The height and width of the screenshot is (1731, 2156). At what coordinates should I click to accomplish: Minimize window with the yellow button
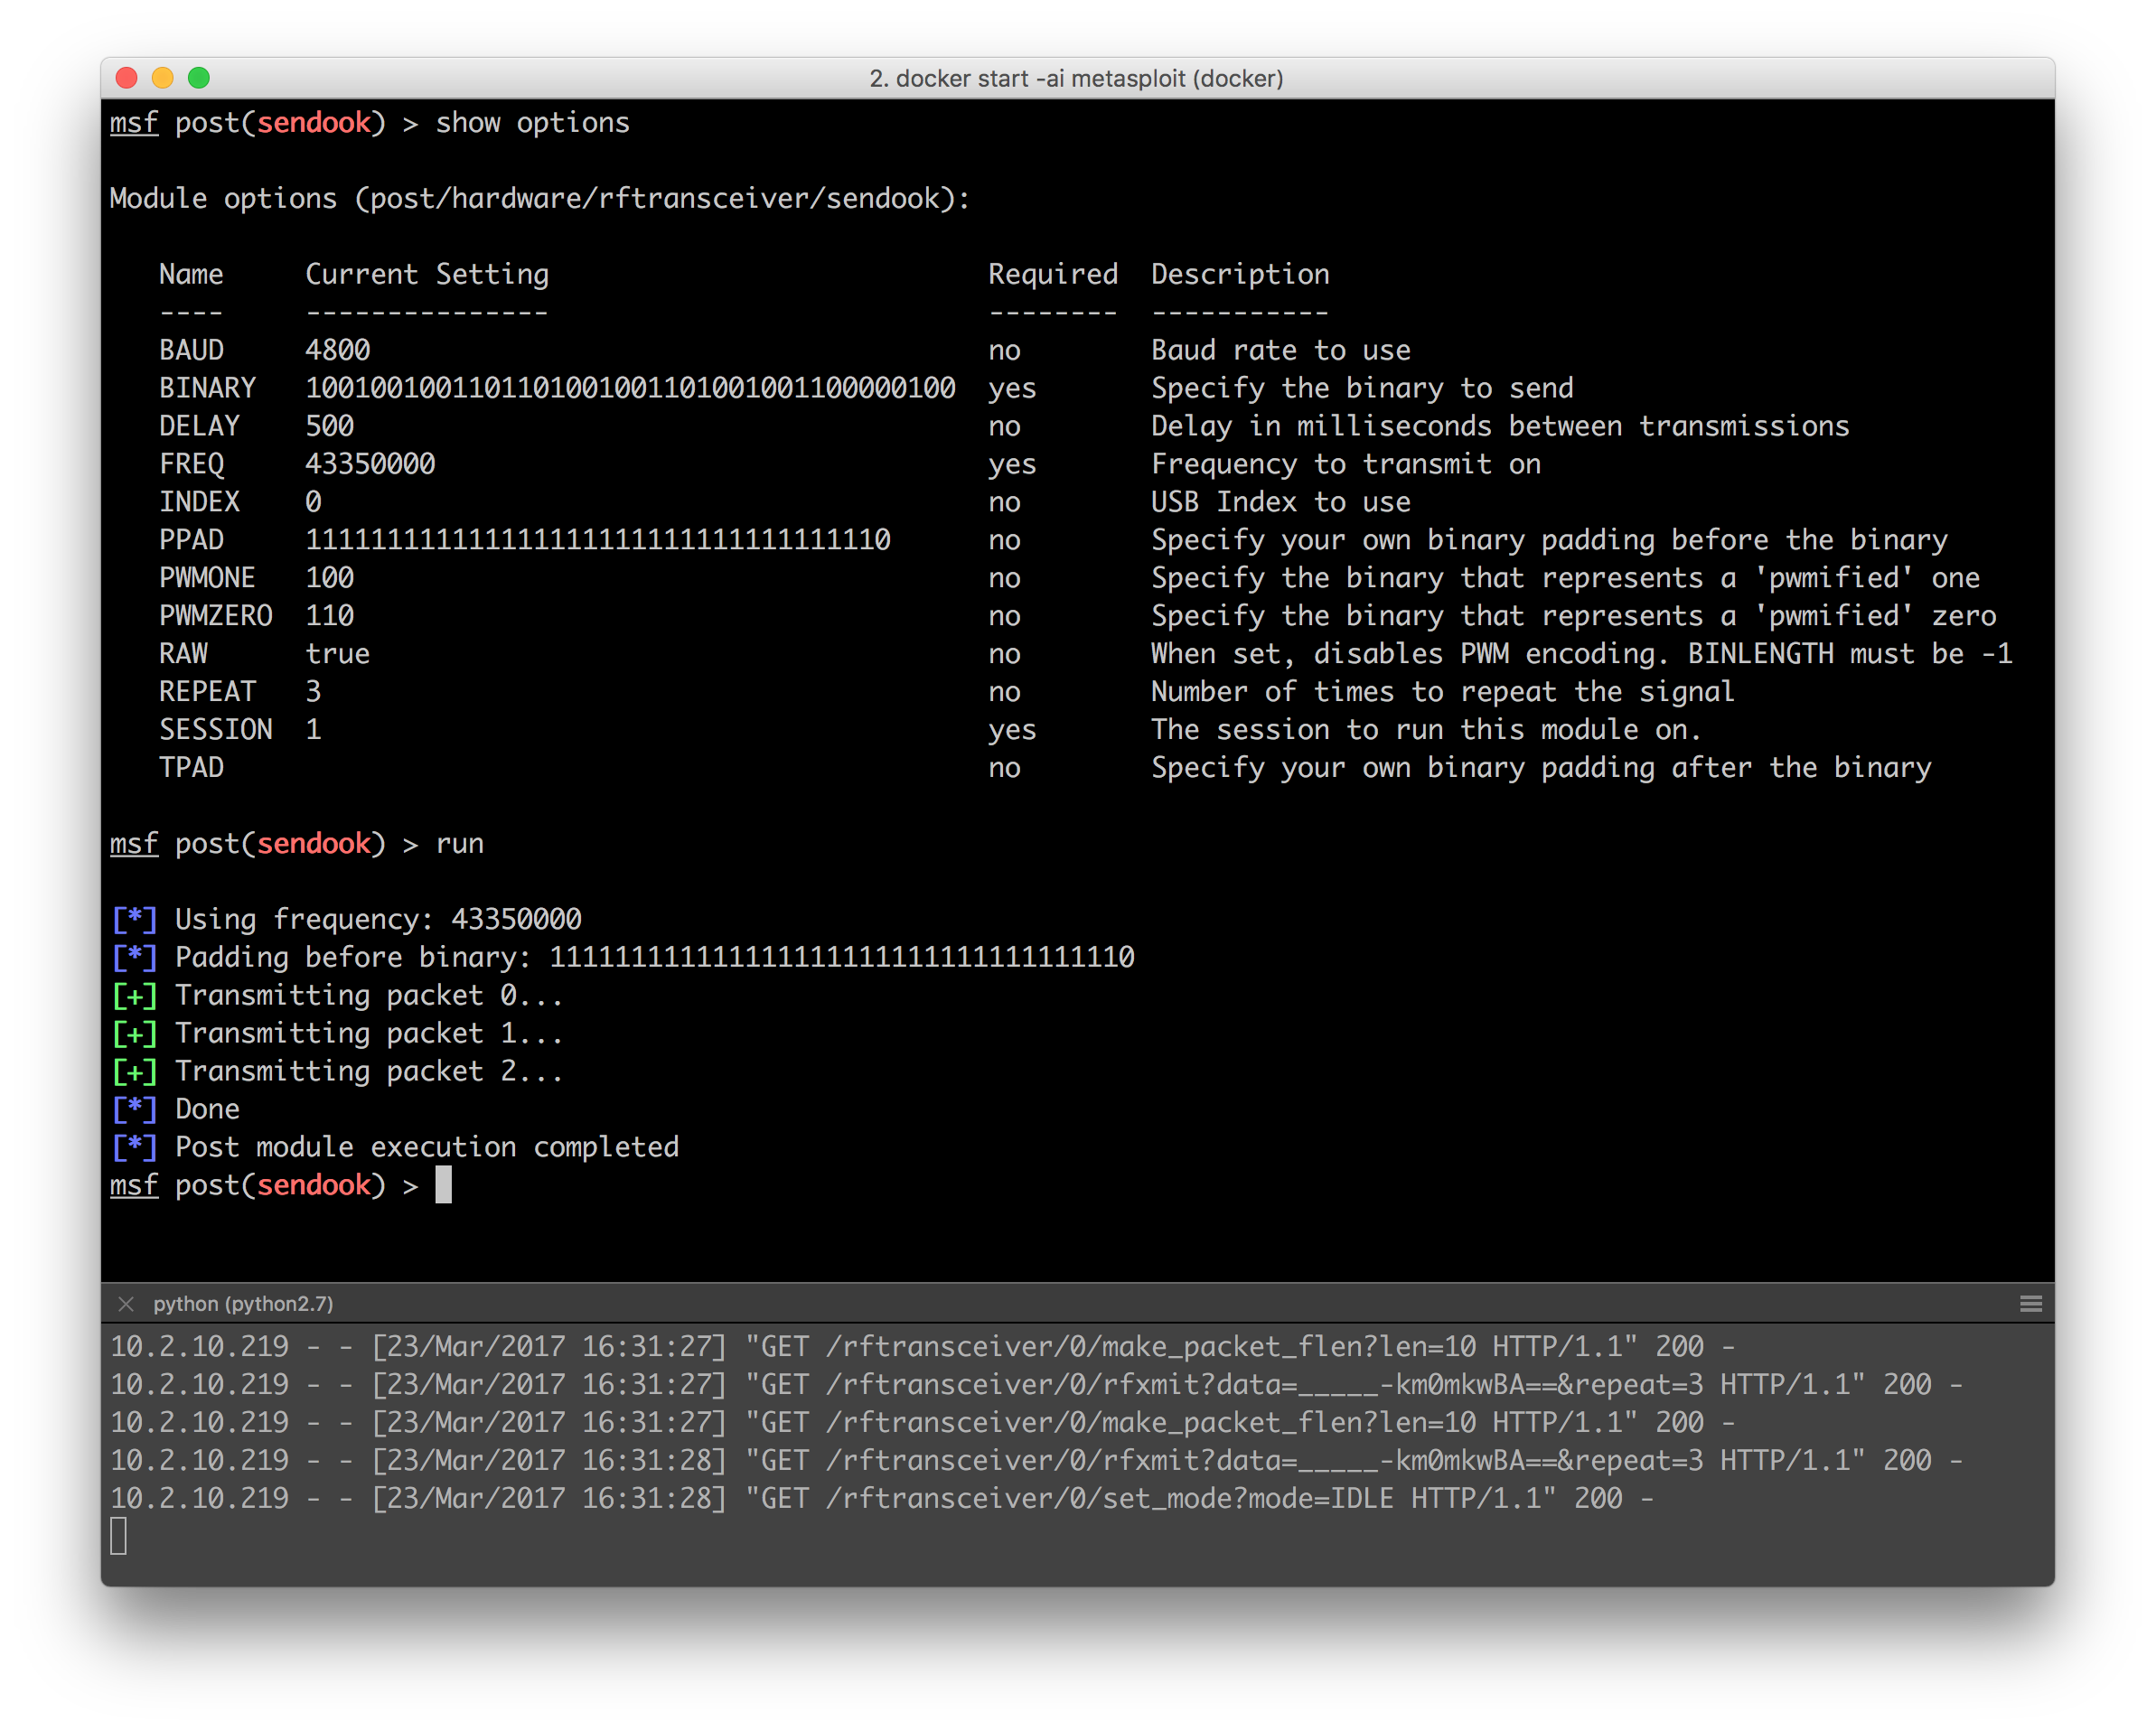(x=163, y=78)
